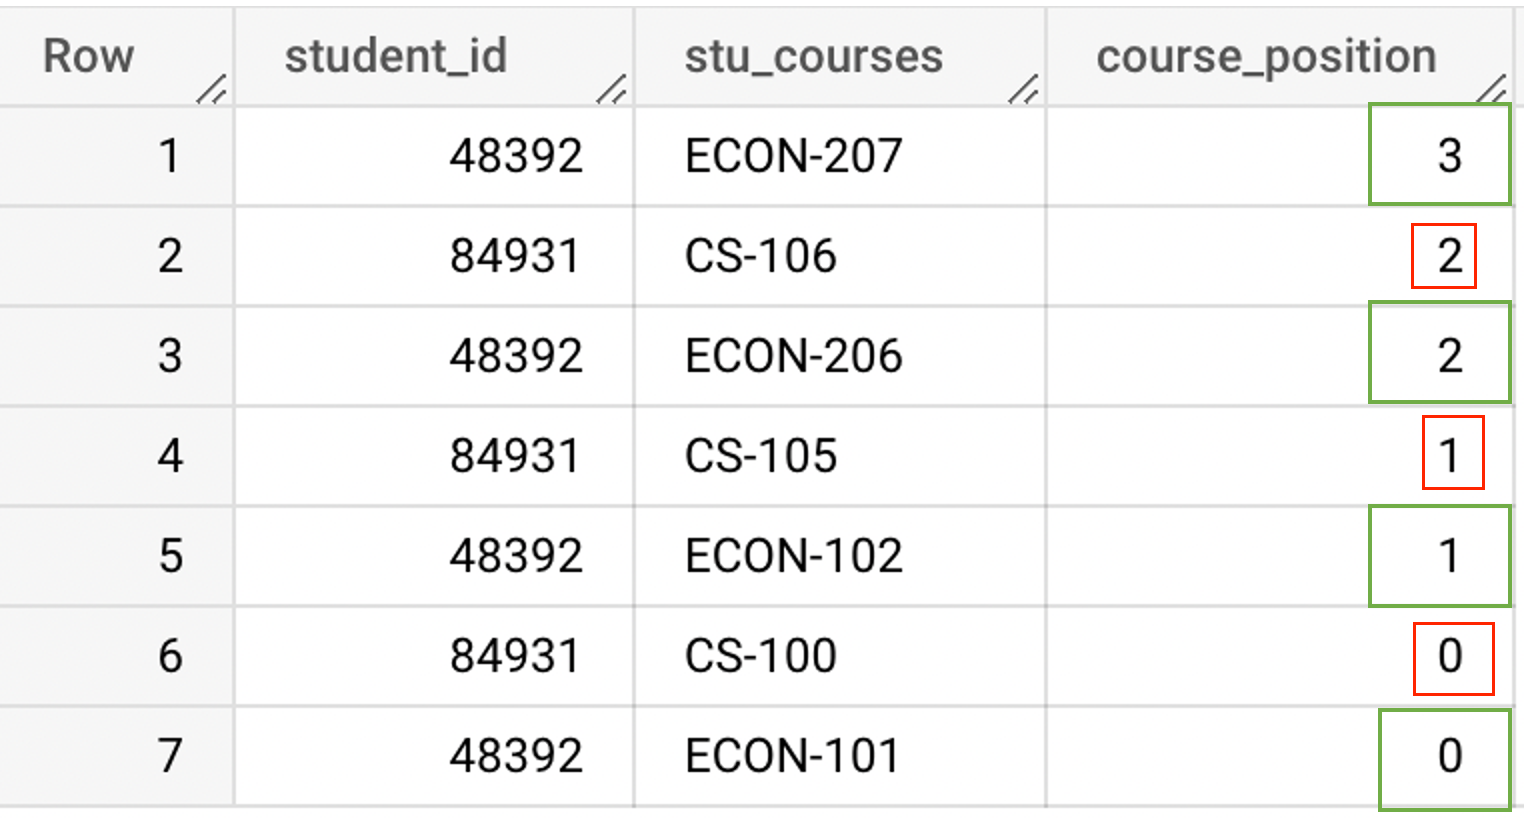Select the ECON-207 course cell
This screenshot has height=818, width=1524.
pyautogui.click(x=793, y=156)
